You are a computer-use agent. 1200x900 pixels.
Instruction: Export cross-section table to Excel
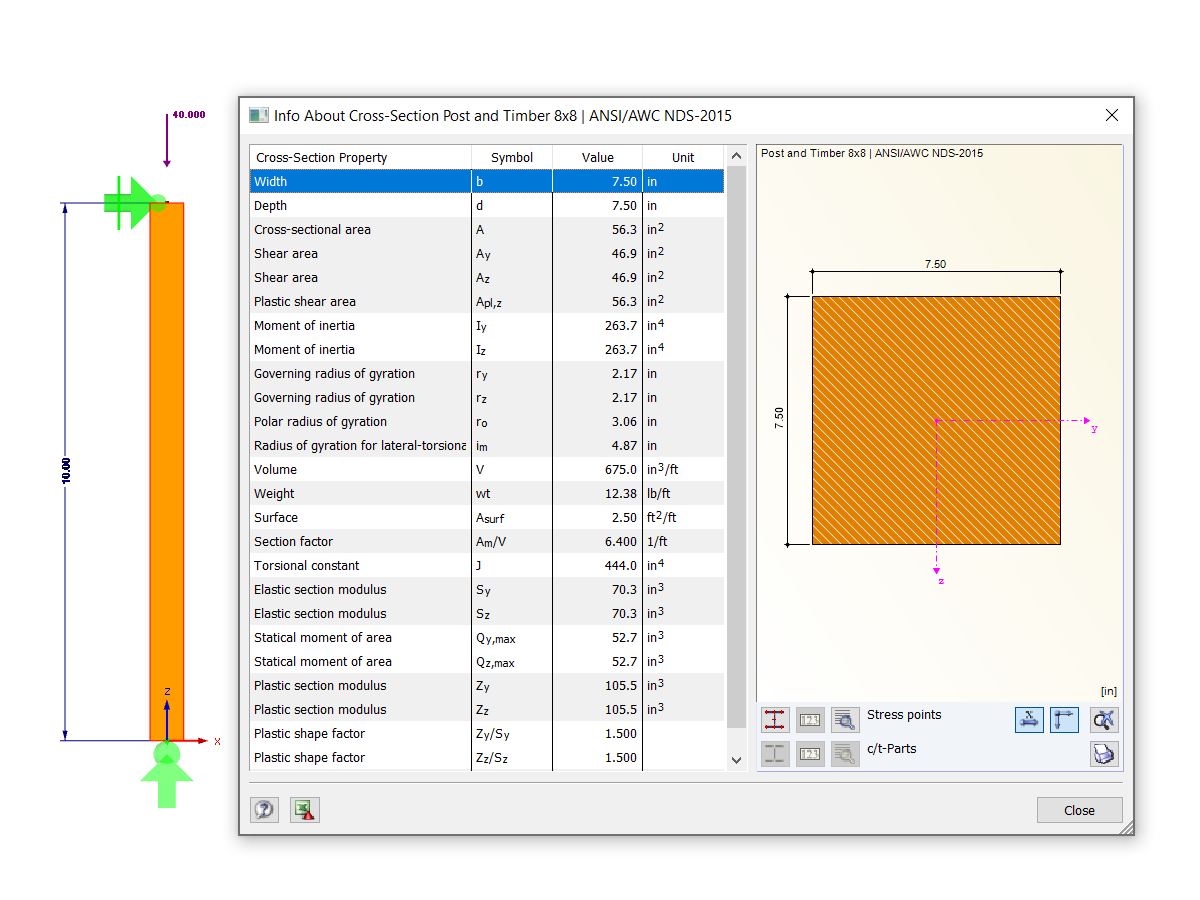[304, 810]
